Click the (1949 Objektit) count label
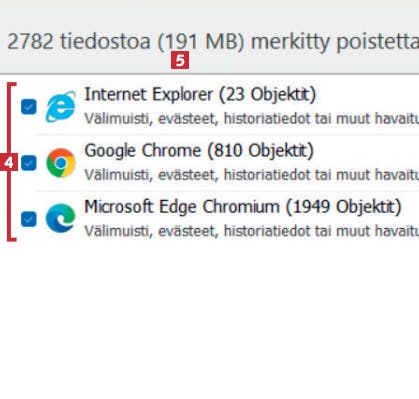This screenshot has width=419, height=399. [343, 207]
